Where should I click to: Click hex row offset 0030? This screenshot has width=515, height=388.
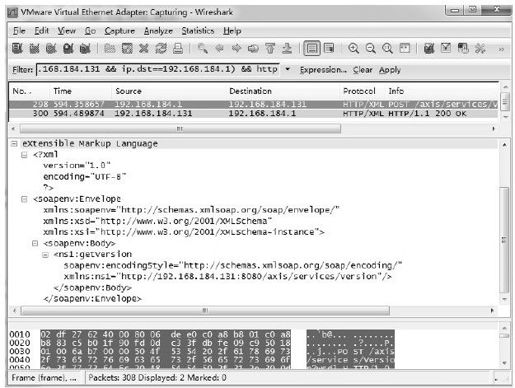pos(20,351)
